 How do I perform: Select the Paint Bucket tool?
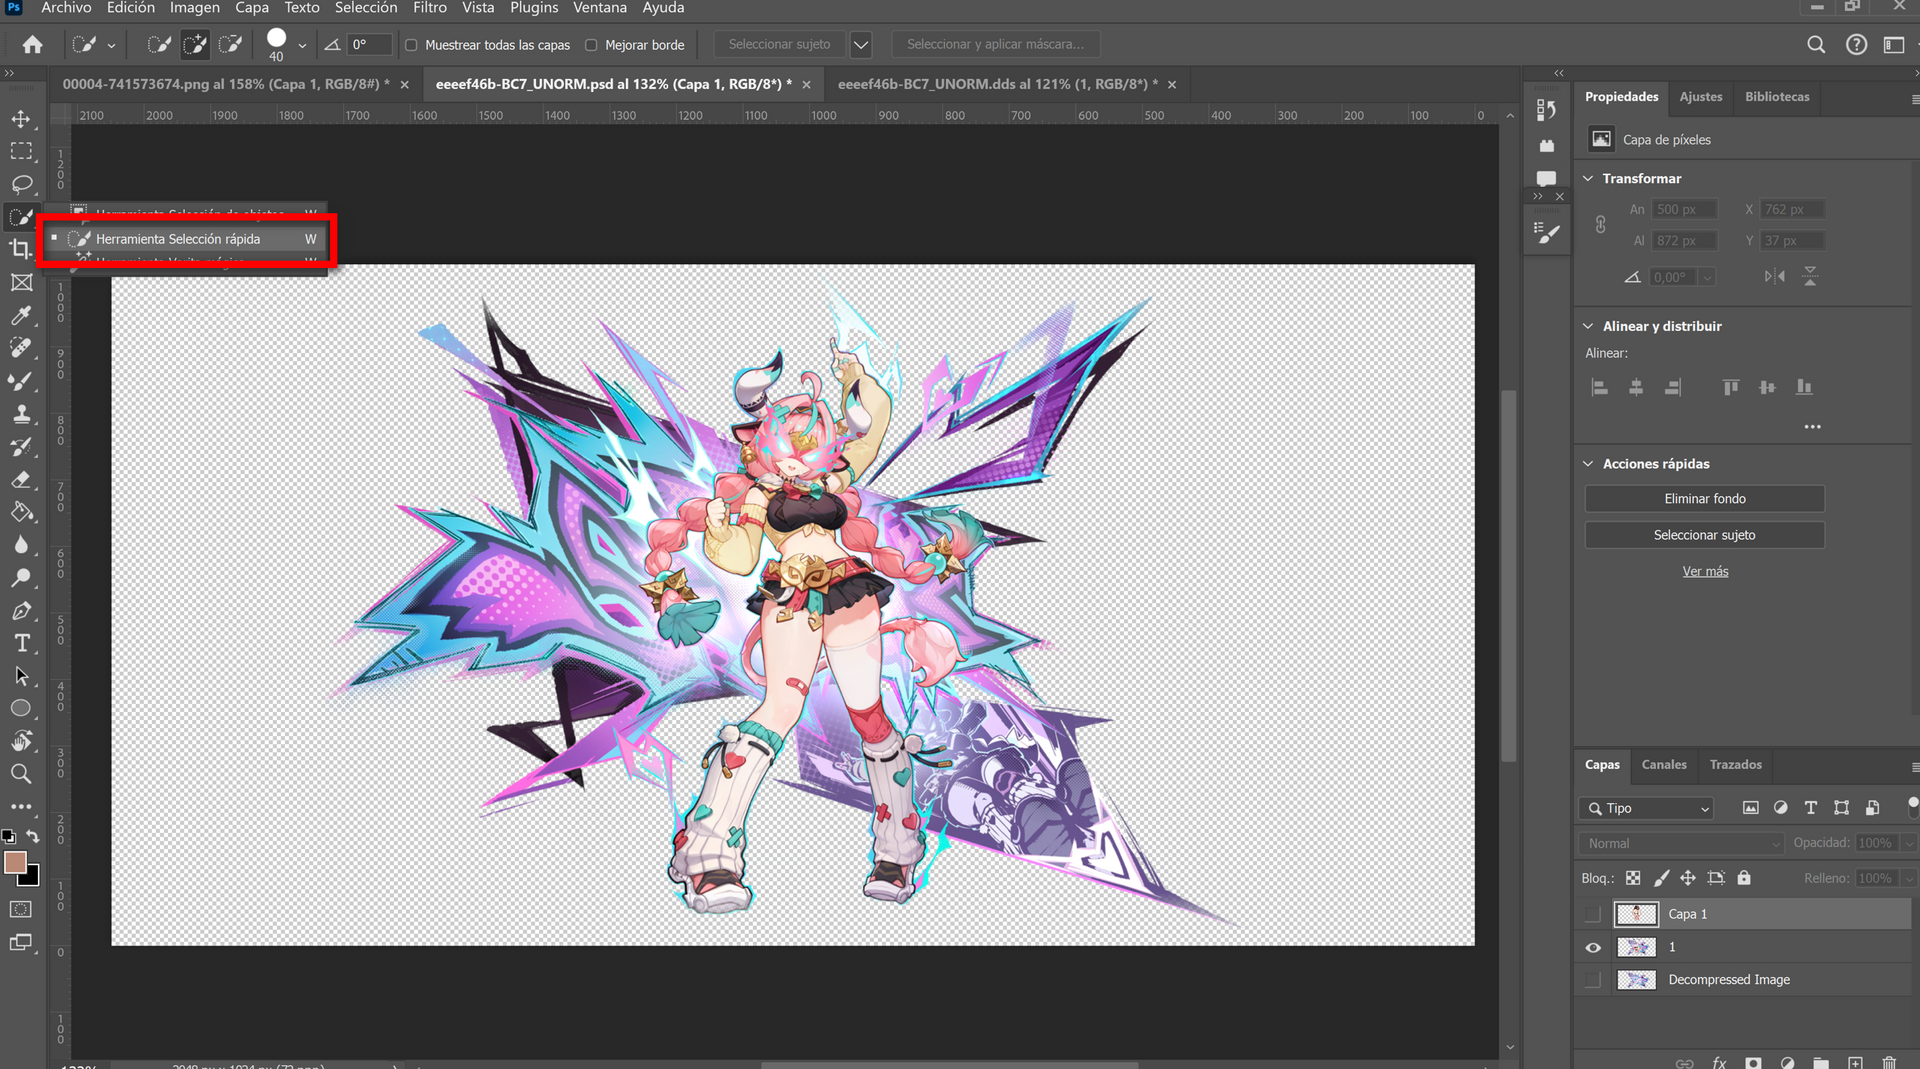21,512
